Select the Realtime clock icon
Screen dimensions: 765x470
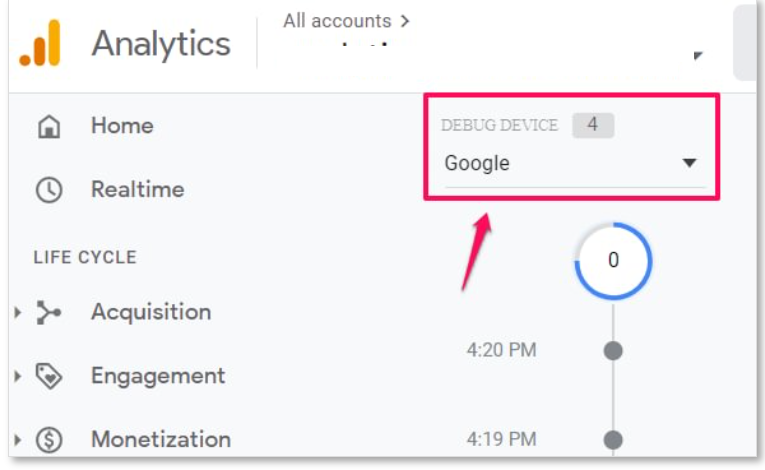(x=49, y=190)
